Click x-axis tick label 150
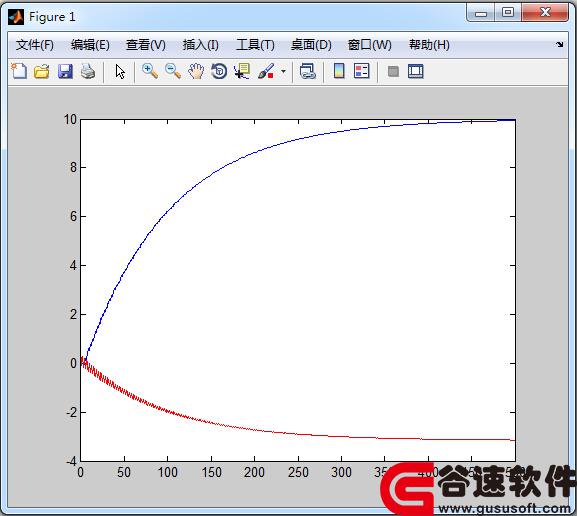Viewport: 577px width, 516px height. pos(212,473)
